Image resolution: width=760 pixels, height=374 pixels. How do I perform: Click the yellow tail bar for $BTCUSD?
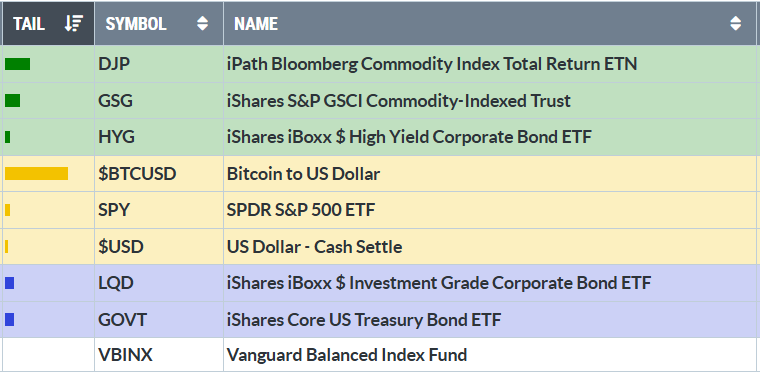36,173
